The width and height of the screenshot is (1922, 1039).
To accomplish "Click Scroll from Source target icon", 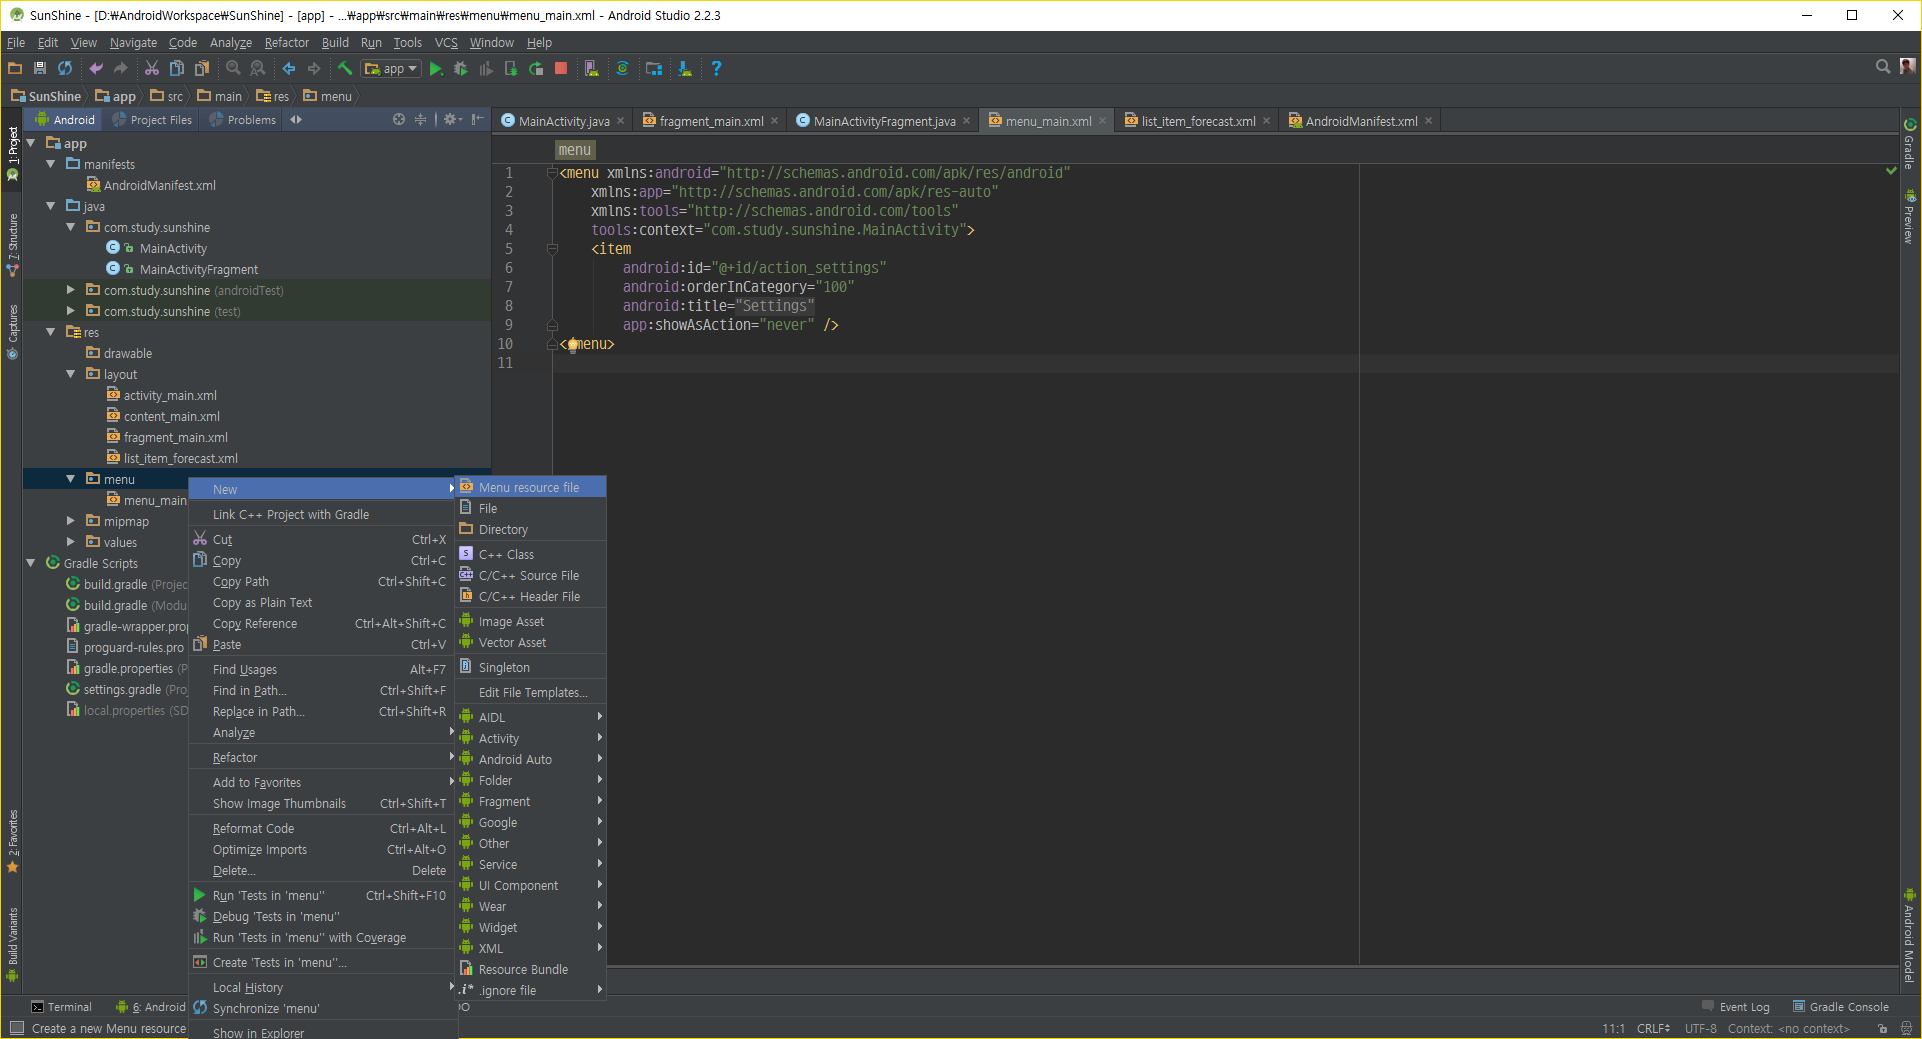I will 399,119.
